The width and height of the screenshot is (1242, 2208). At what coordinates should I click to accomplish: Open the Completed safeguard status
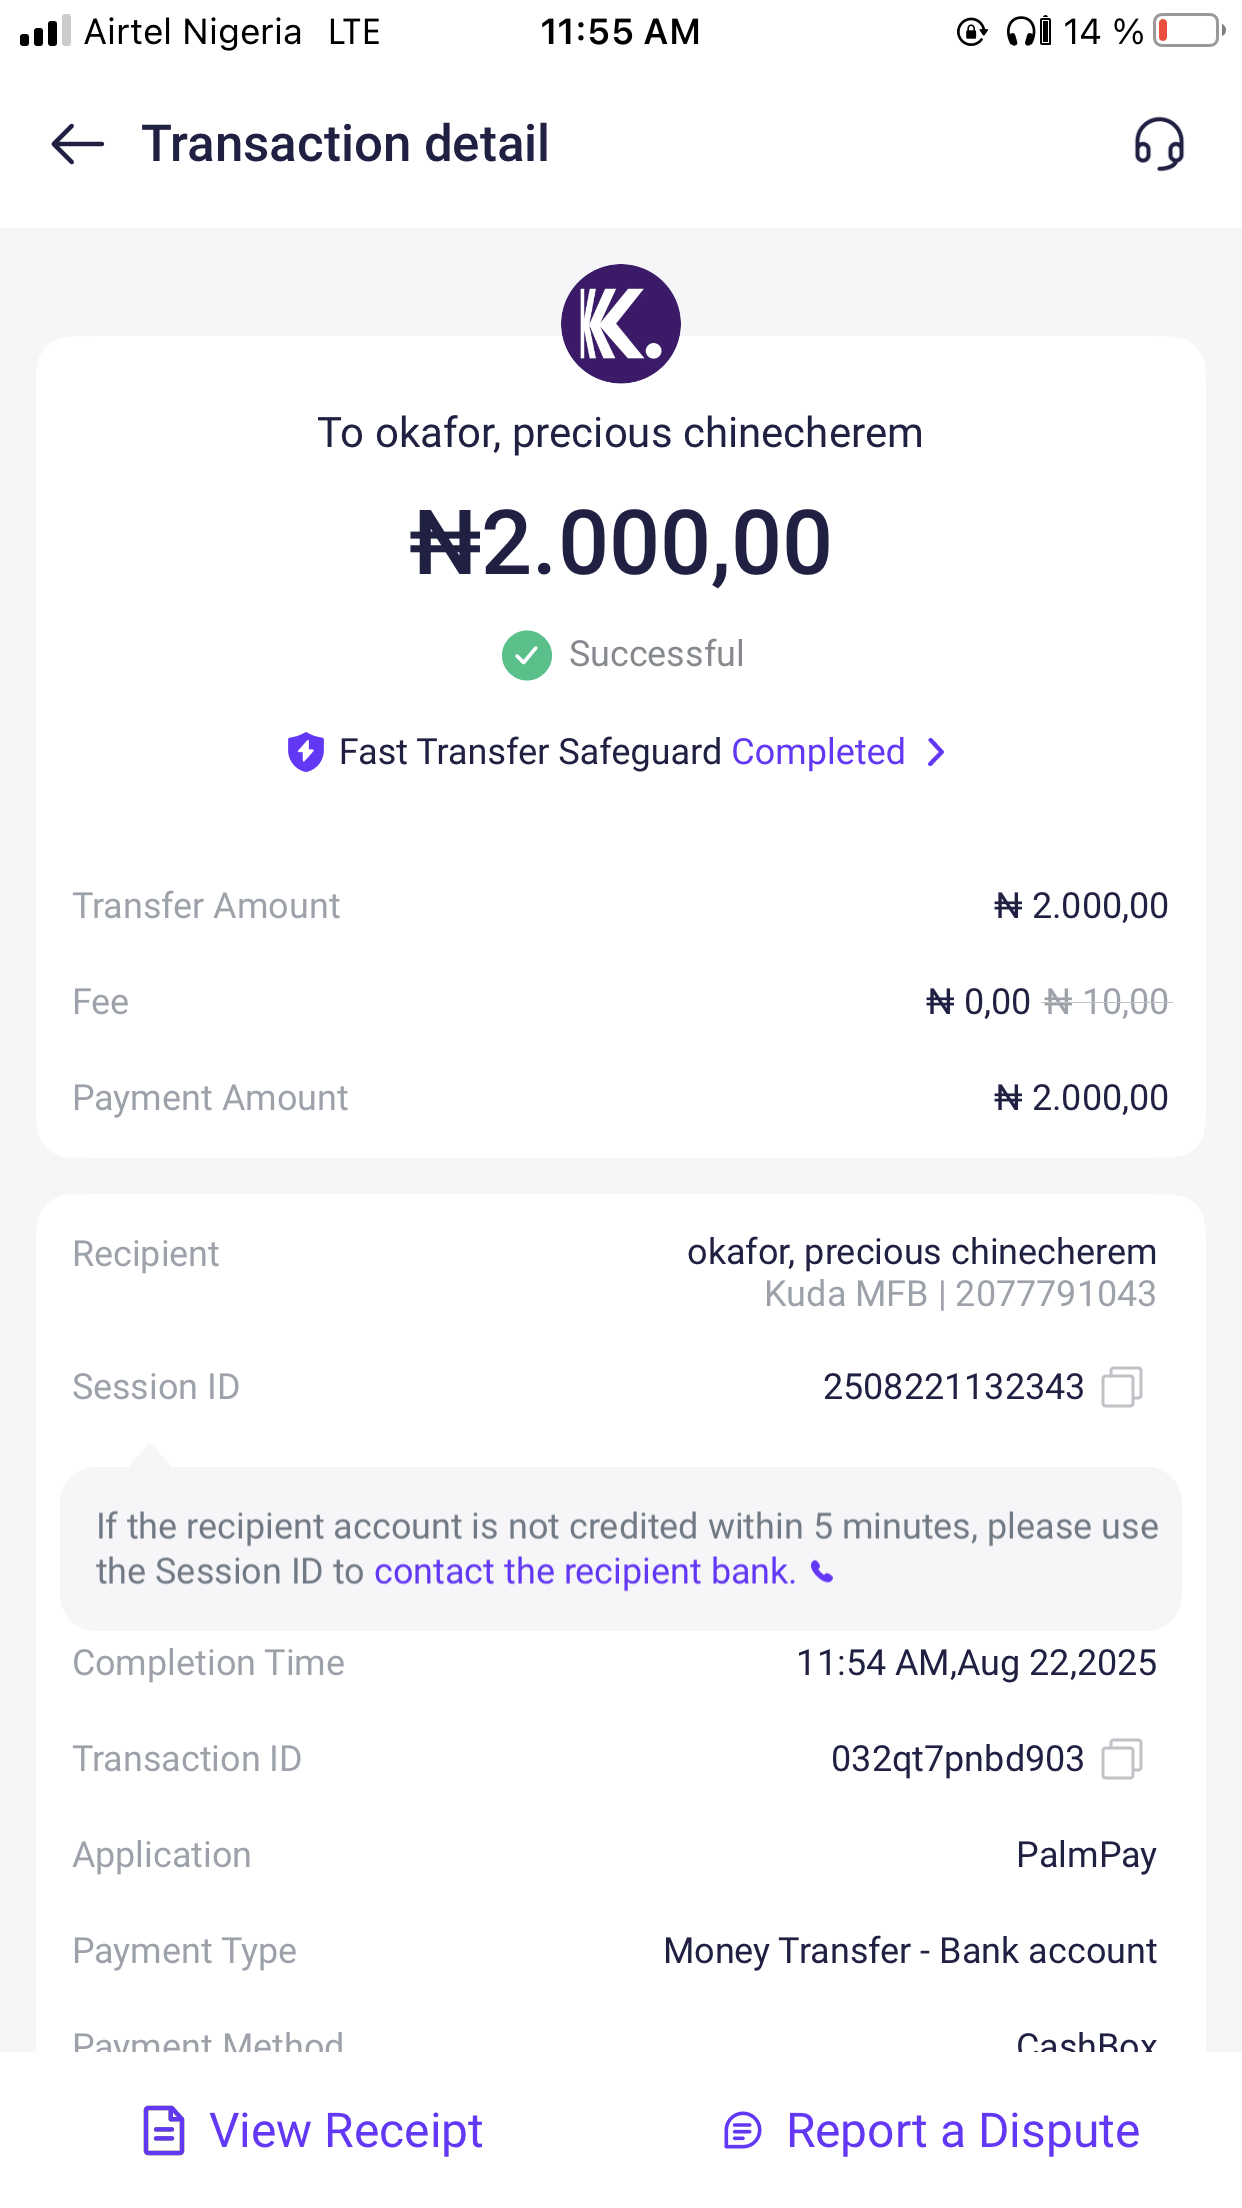point(818,752)
